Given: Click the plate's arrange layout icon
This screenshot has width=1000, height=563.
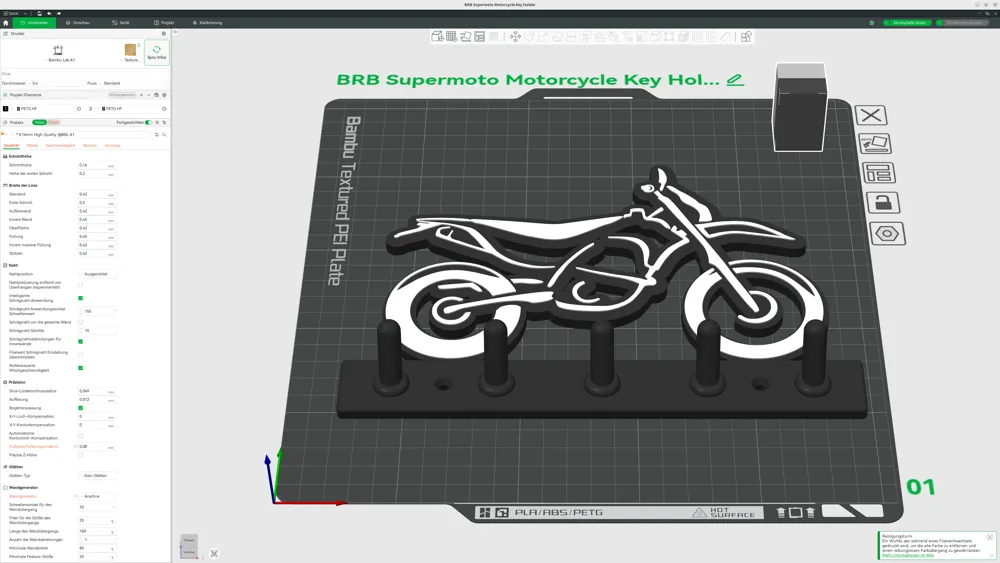Looking at the screenshot, I should 878,173.
